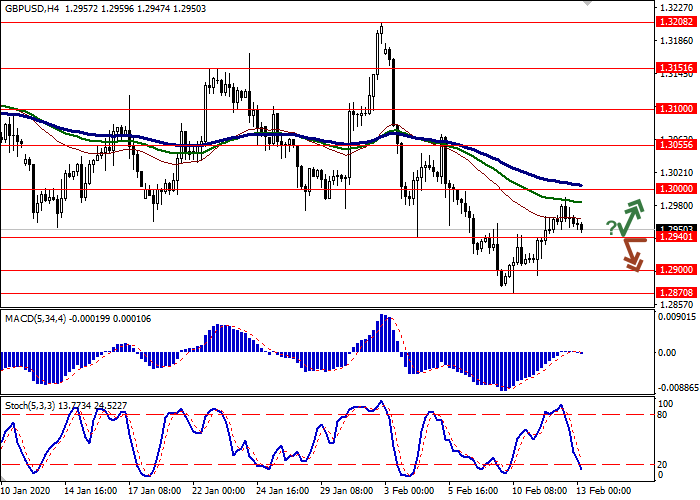Screen dimensions: 700x500
Task: Click the Stochastic 80 level scale label
Action: (x=664, y=414)
